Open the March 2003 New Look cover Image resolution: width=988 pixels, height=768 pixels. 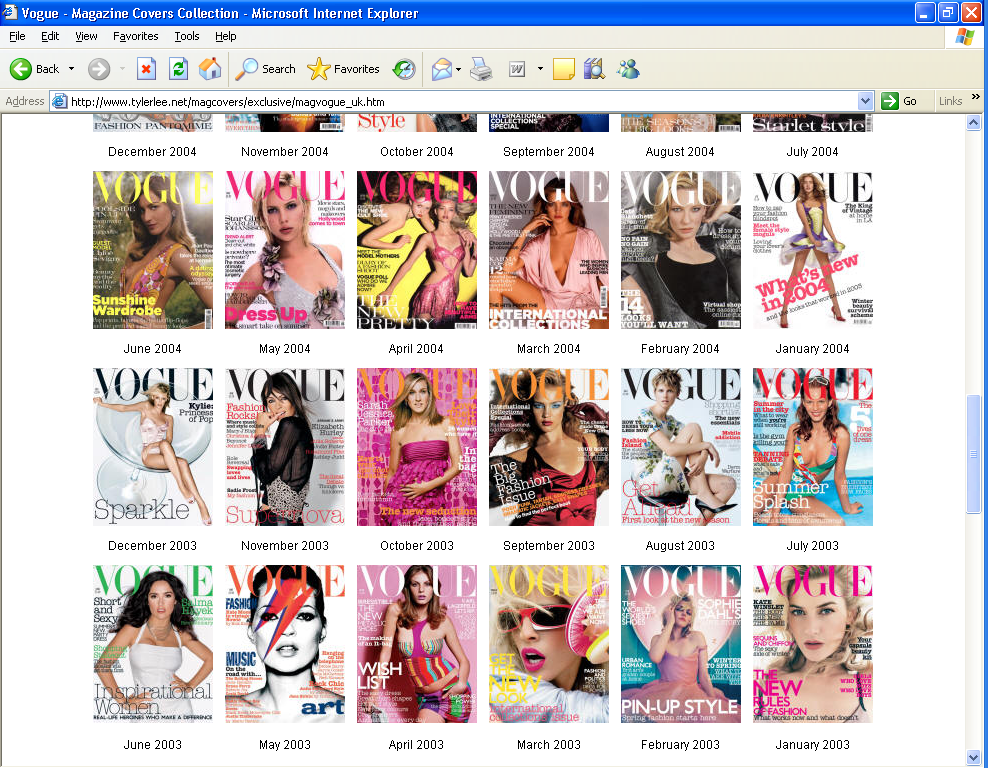(549, 644)
